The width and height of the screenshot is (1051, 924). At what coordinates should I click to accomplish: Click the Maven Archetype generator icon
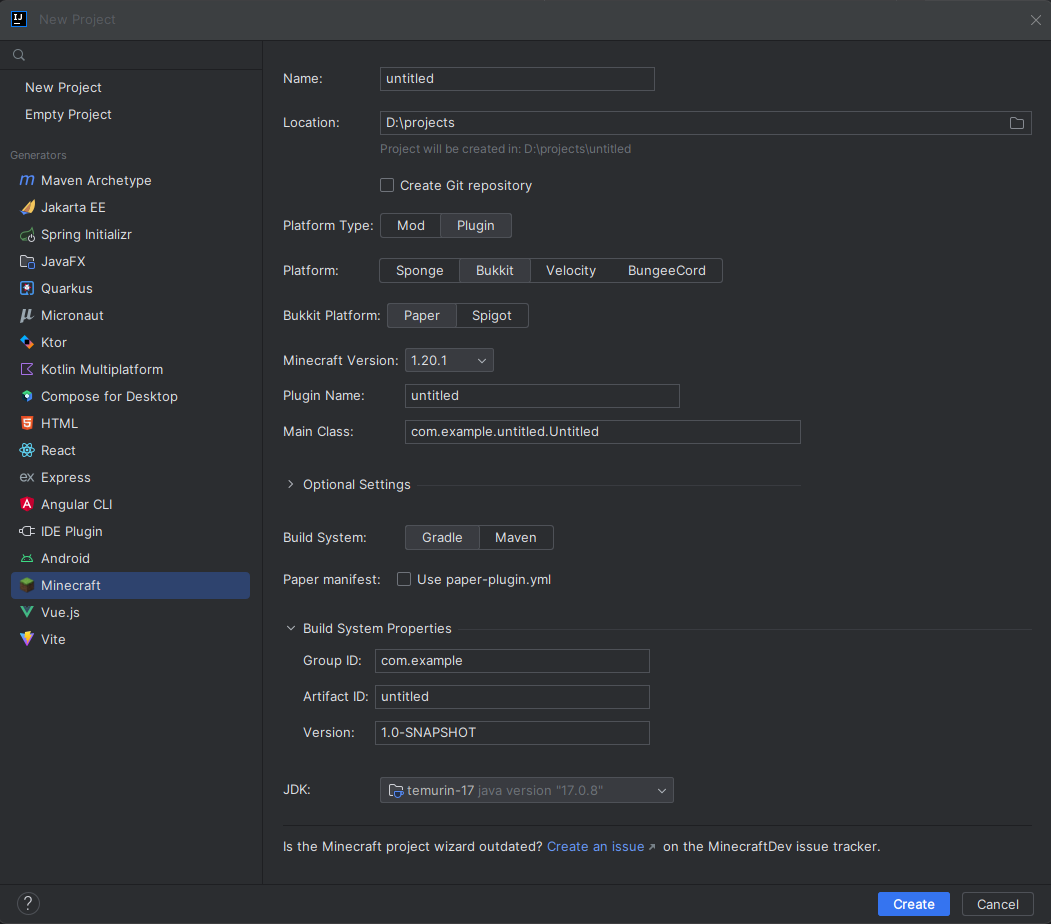(x=27, y=181)
